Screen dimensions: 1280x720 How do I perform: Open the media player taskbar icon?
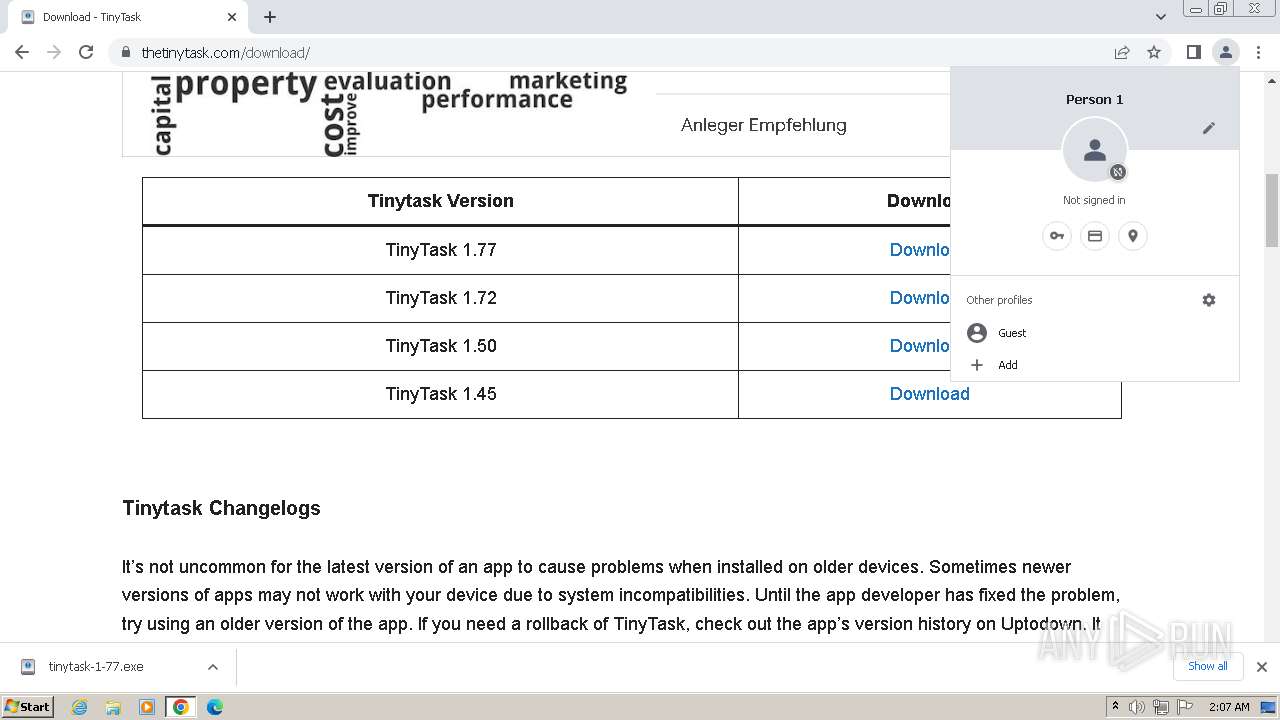(x=147, y=707)
